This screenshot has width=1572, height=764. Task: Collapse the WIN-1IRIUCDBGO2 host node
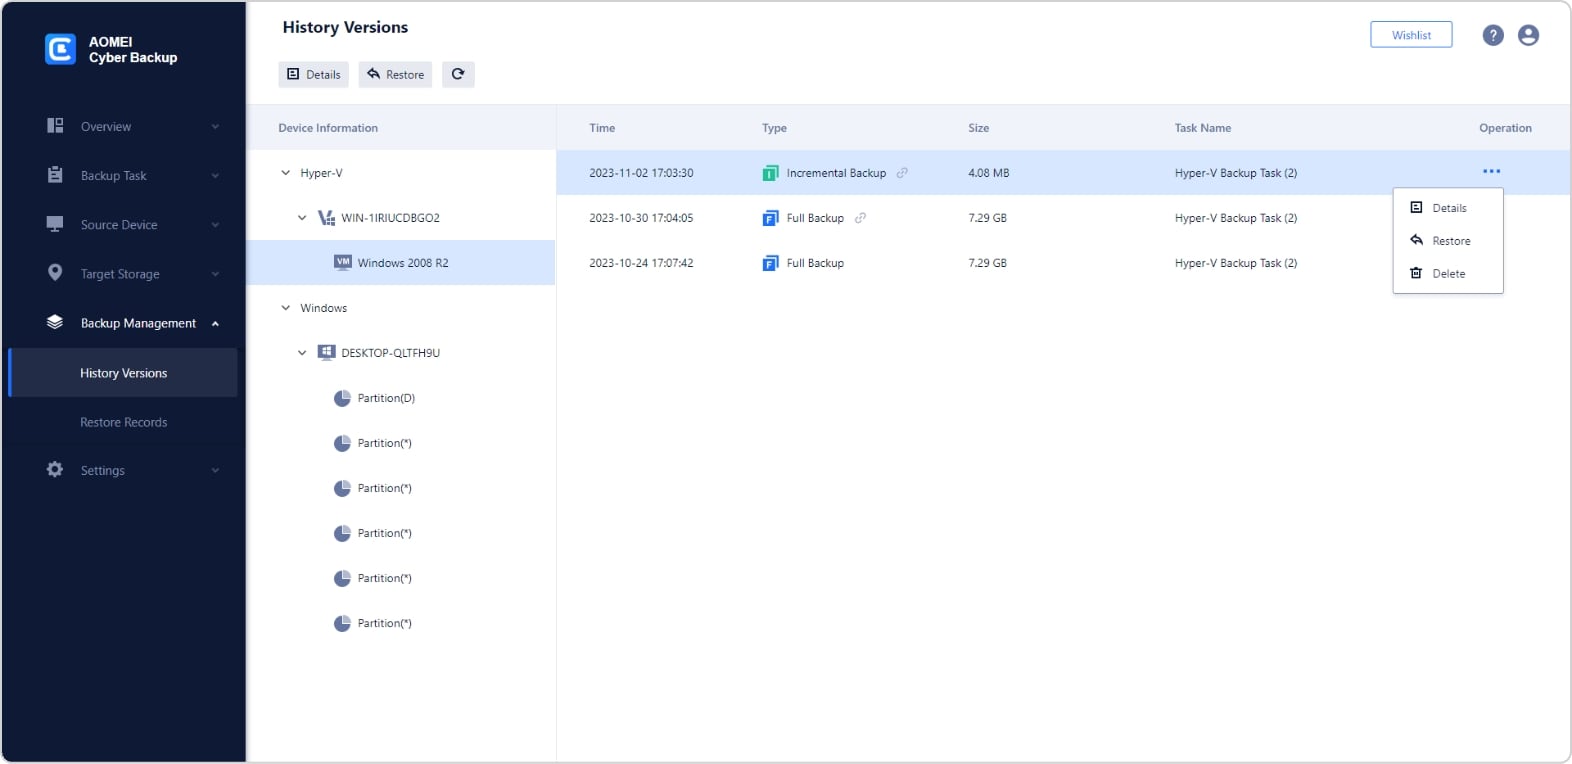(302, 218)
